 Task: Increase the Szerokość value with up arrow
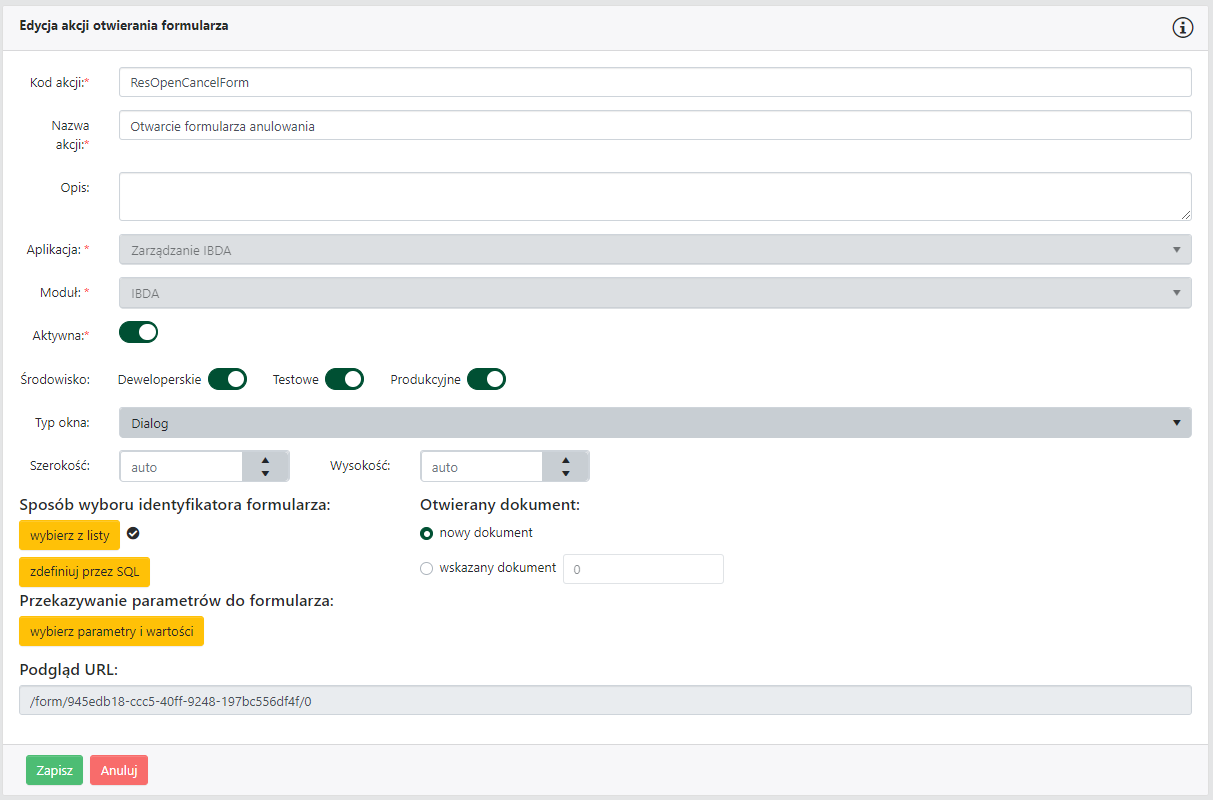click(265, 460)
